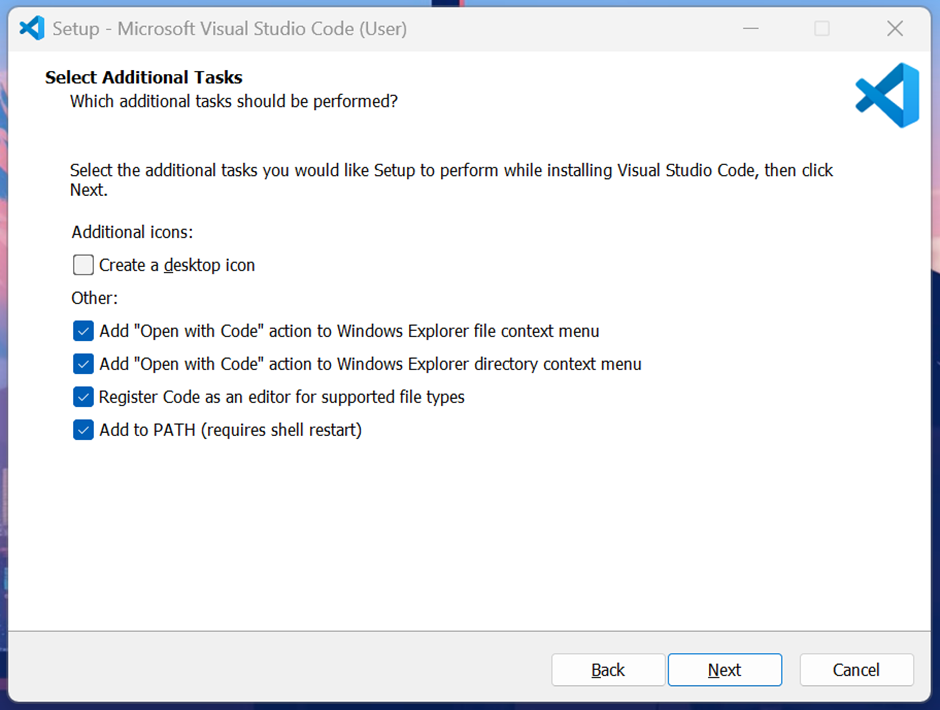Minimize the Setup window
The image size is (940, 710).
click(751, 28)
